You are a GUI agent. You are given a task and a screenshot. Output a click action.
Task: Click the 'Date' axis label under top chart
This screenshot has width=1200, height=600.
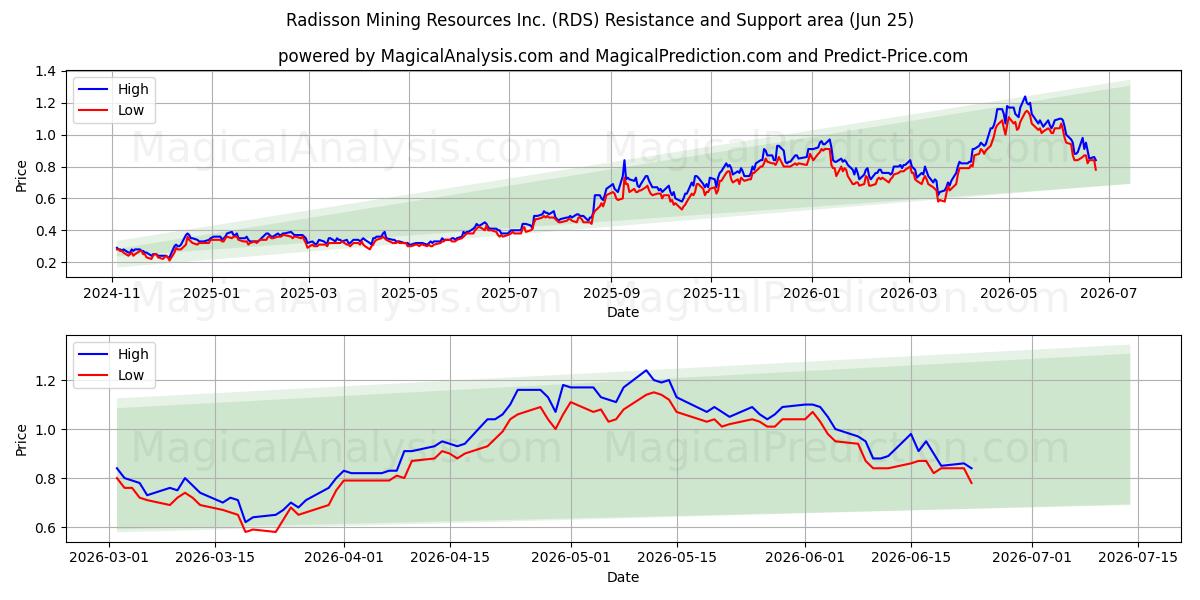[x=623, y=312]
